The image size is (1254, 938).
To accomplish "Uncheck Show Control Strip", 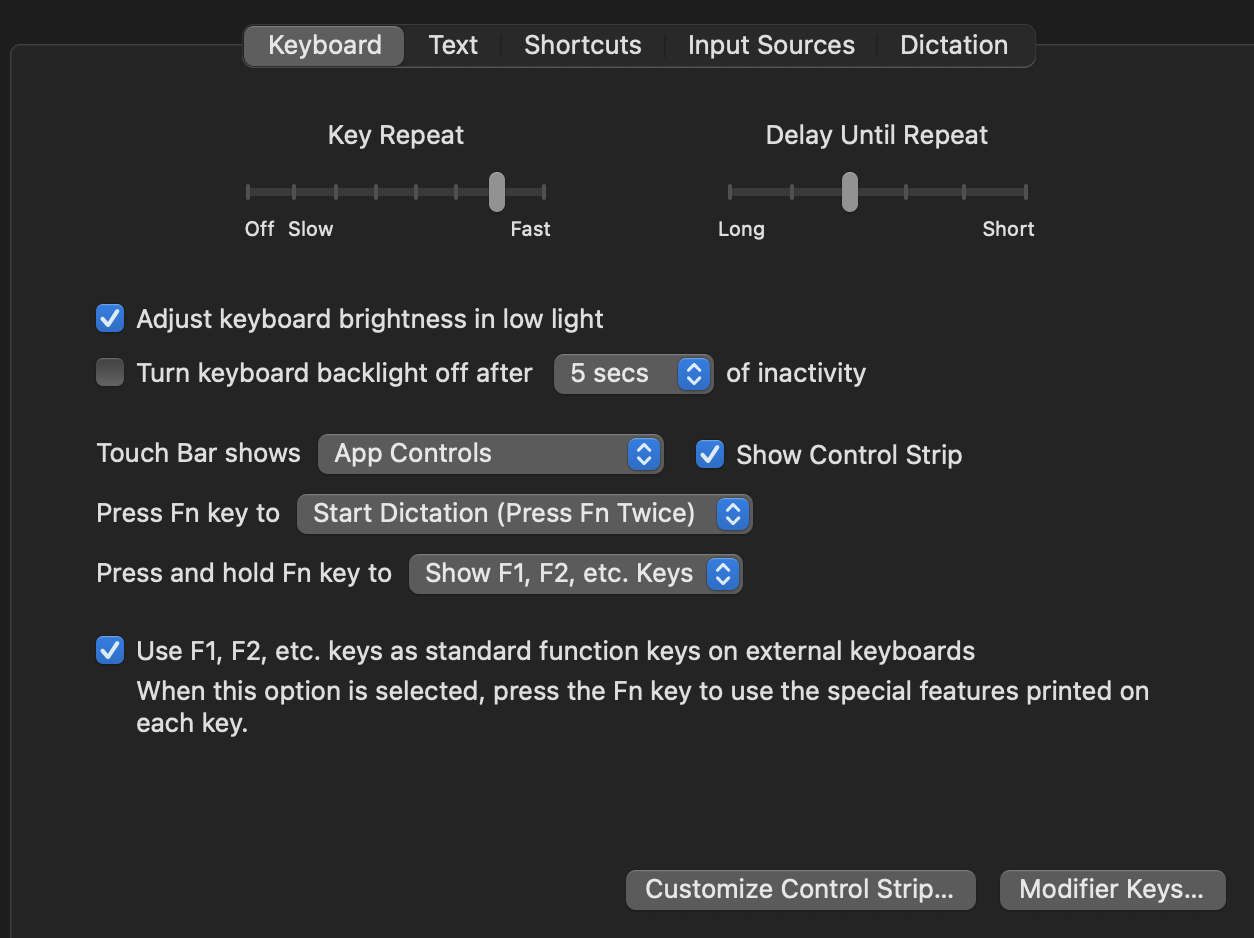I will point(710,454).
